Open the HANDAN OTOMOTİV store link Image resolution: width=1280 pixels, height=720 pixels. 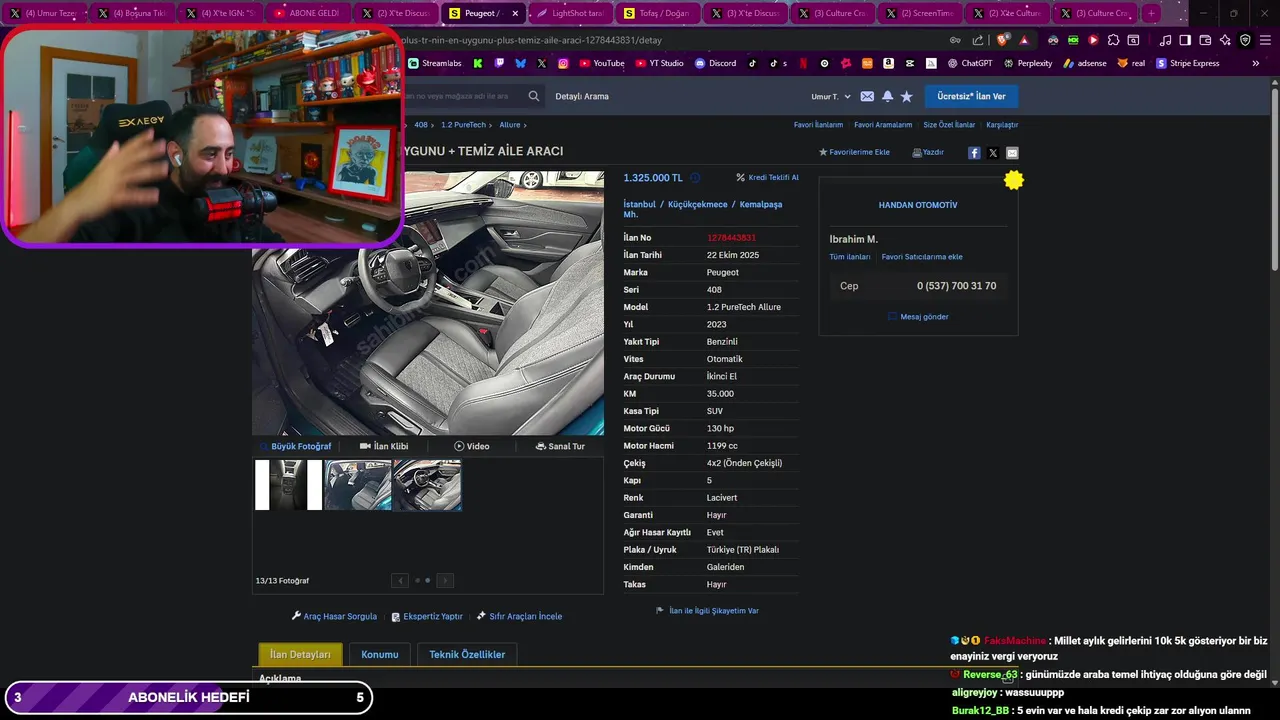[918, 205]
